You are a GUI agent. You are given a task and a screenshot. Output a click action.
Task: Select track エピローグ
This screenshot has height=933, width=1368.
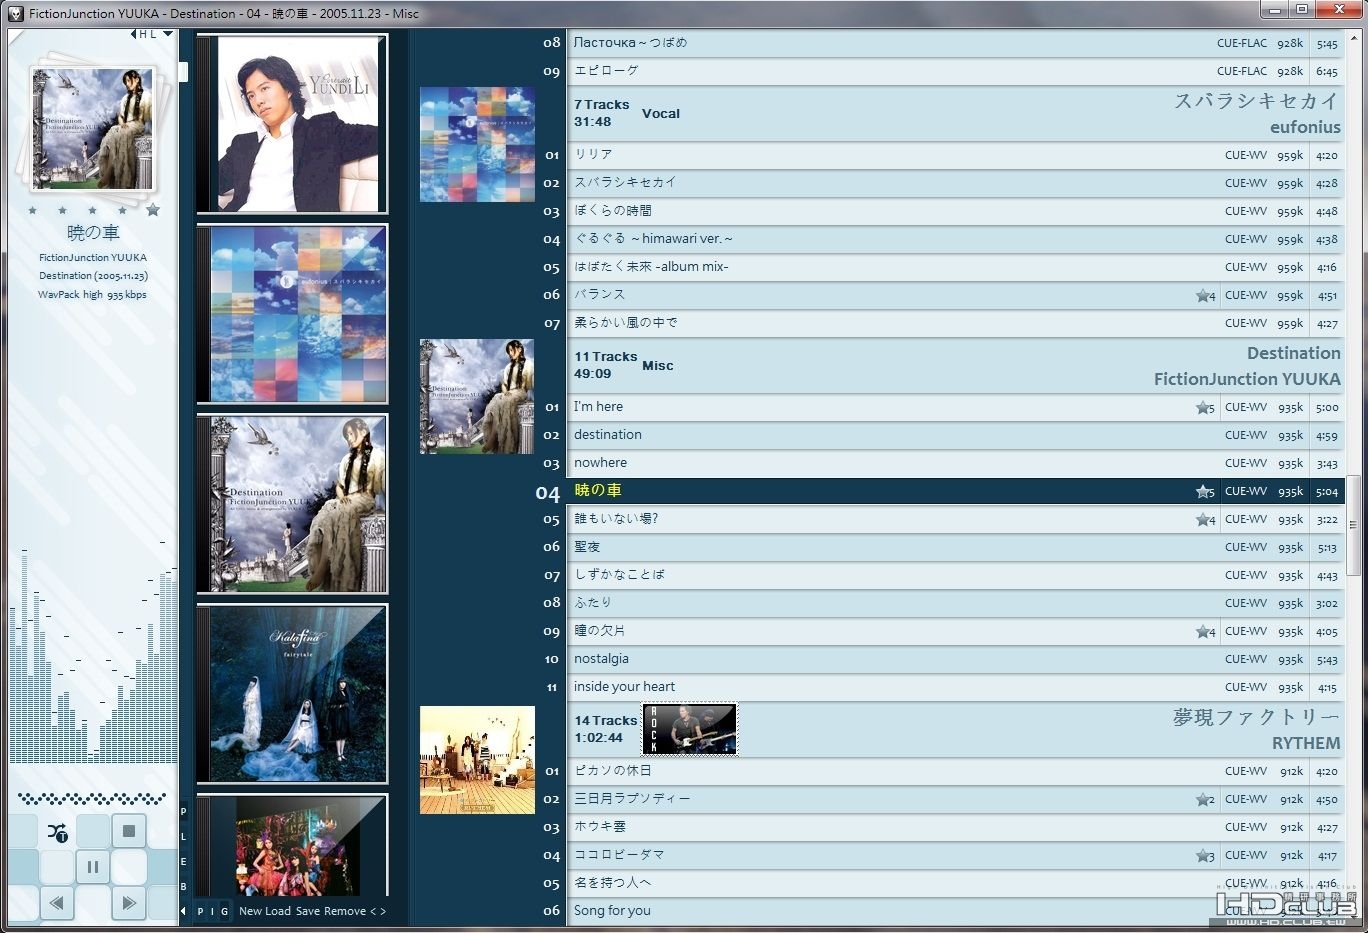tap(954, 71)
